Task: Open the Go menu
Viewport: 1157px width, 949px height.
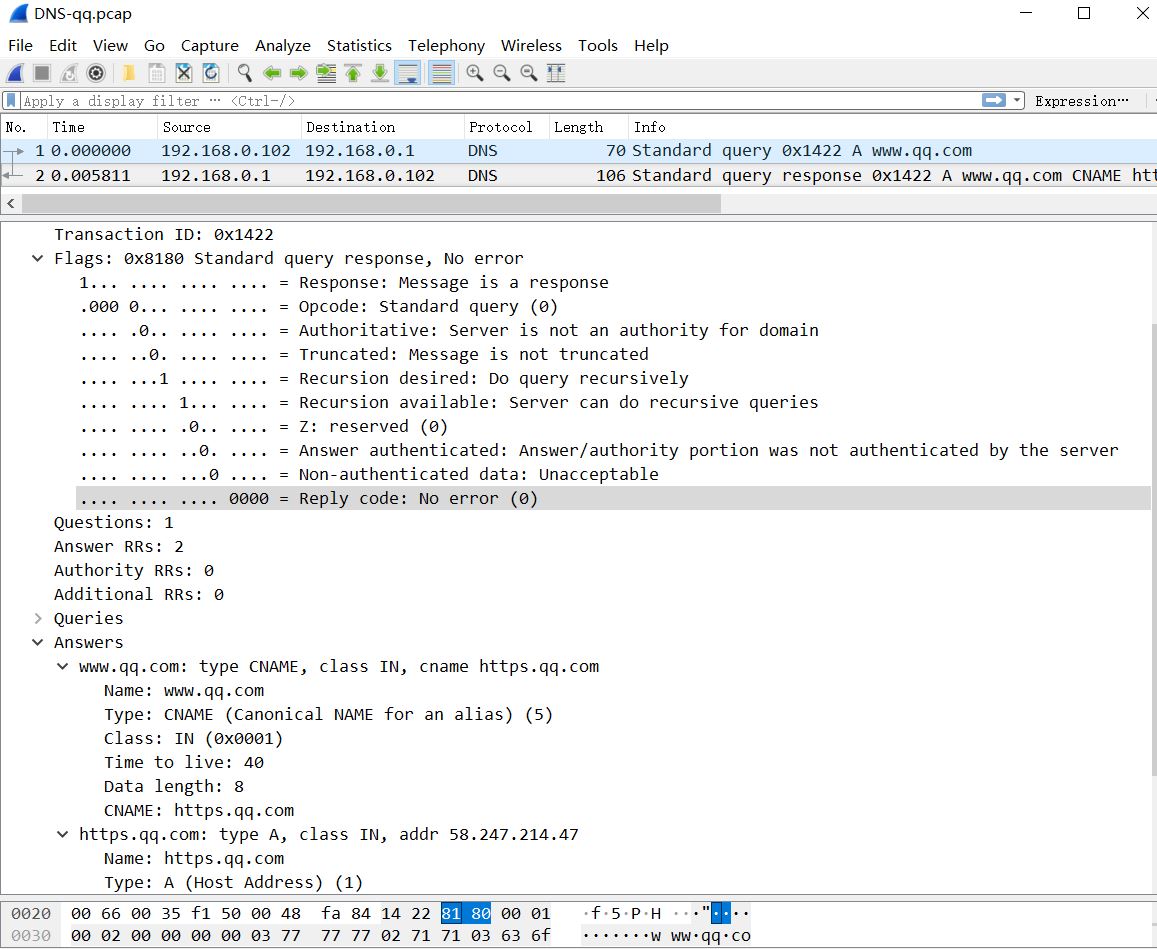Action: tap(154, 46)
